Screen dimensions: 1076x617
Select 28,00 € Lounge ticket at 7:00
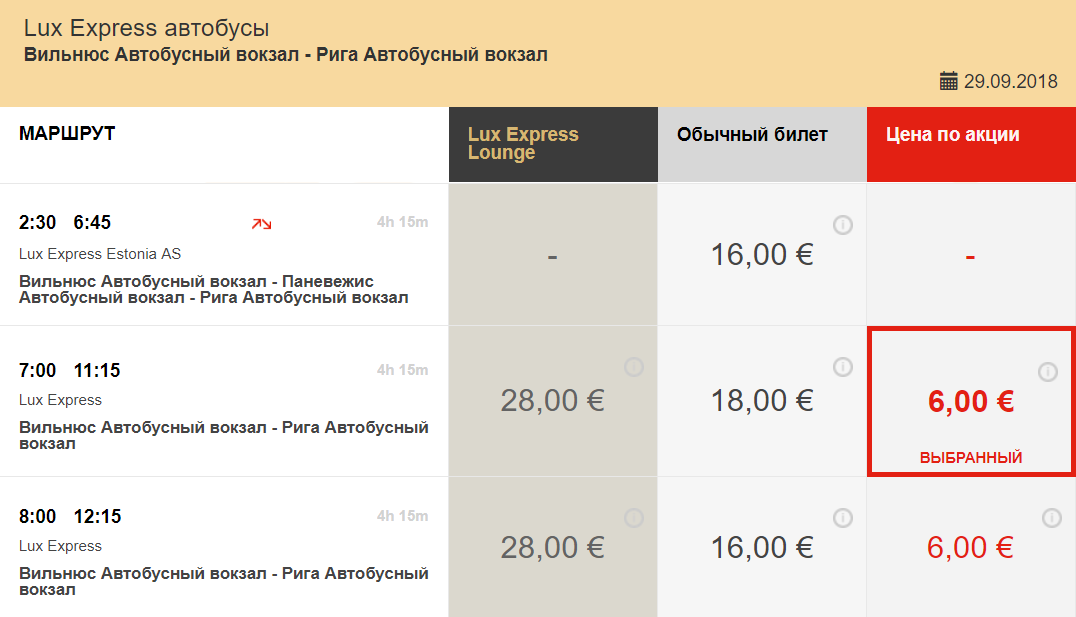point(552,401)
